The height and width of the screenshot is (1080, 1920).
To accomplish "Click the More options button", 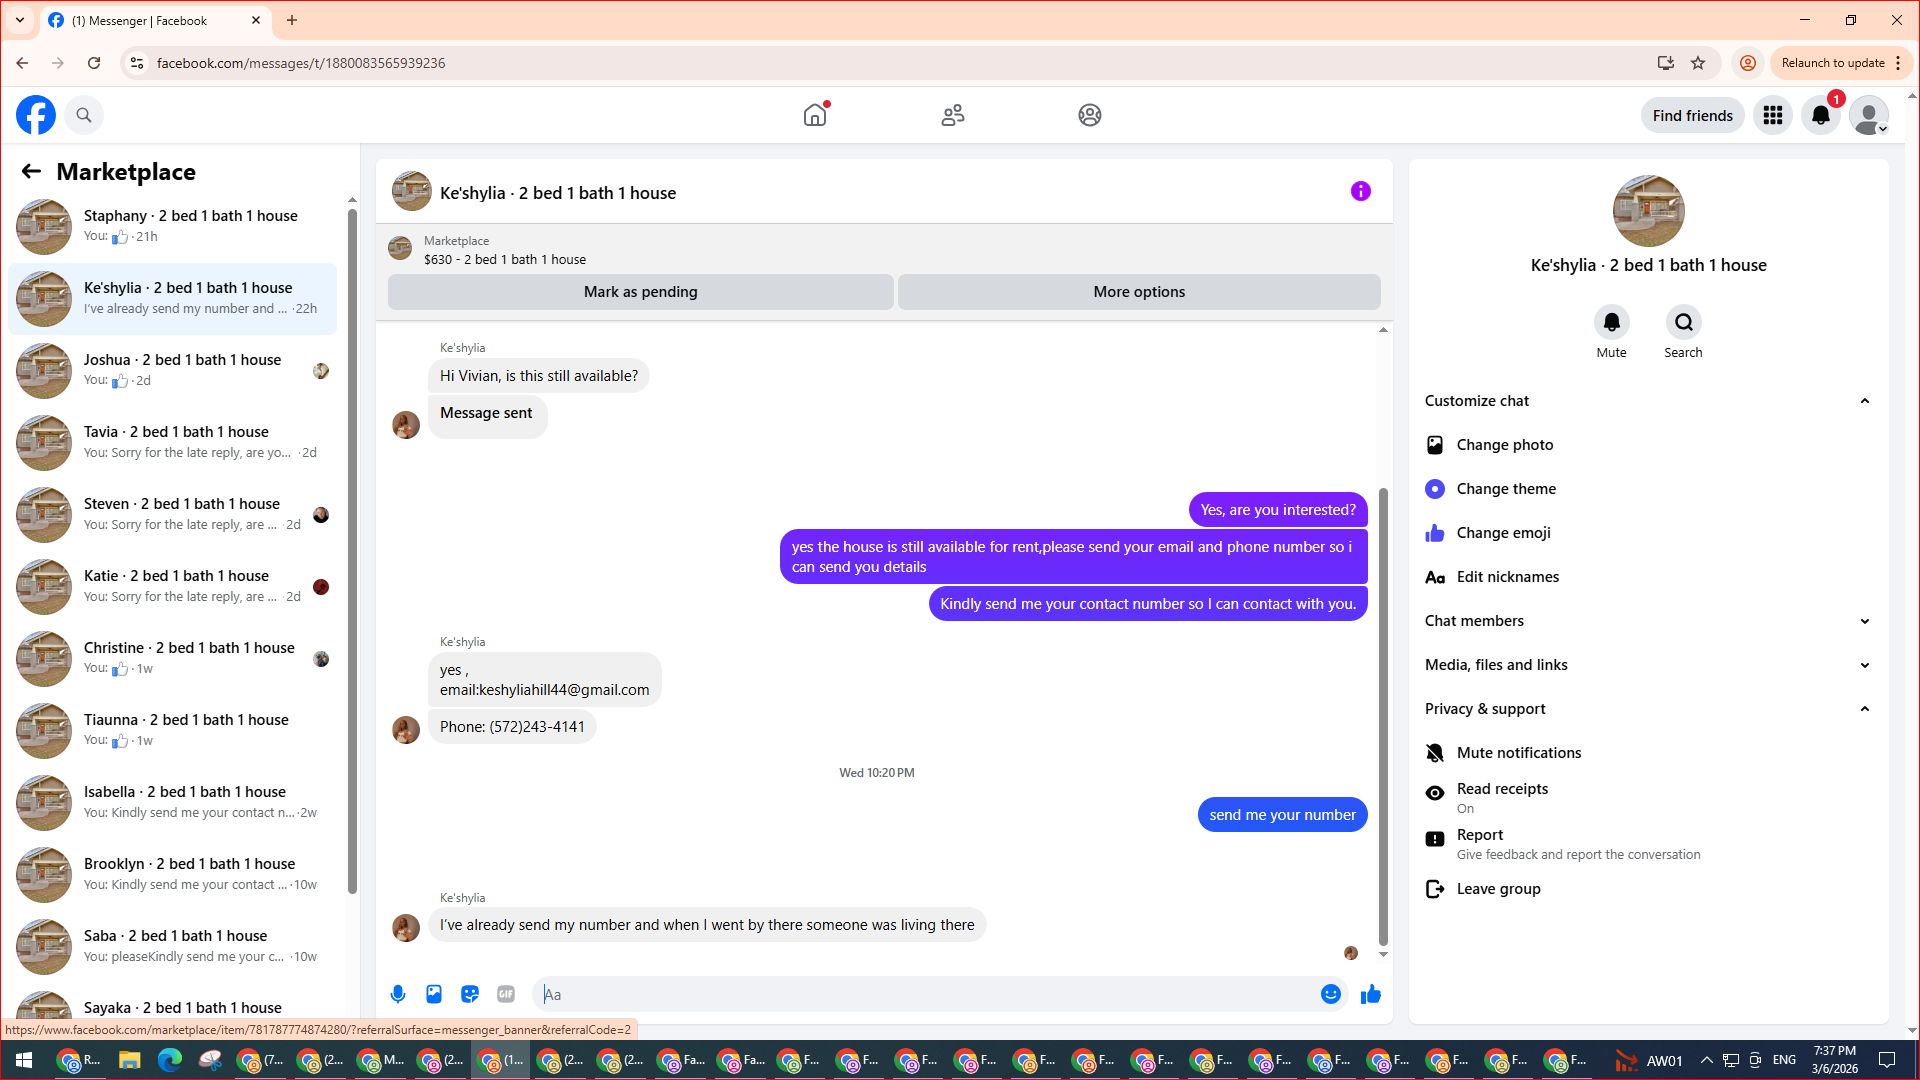I will [1138, 292].
